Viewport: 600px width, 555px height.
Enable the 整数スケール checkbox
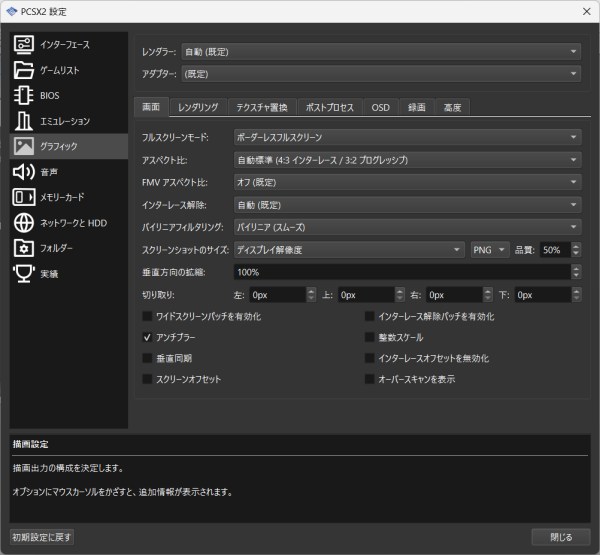click(x=369, y=337)
